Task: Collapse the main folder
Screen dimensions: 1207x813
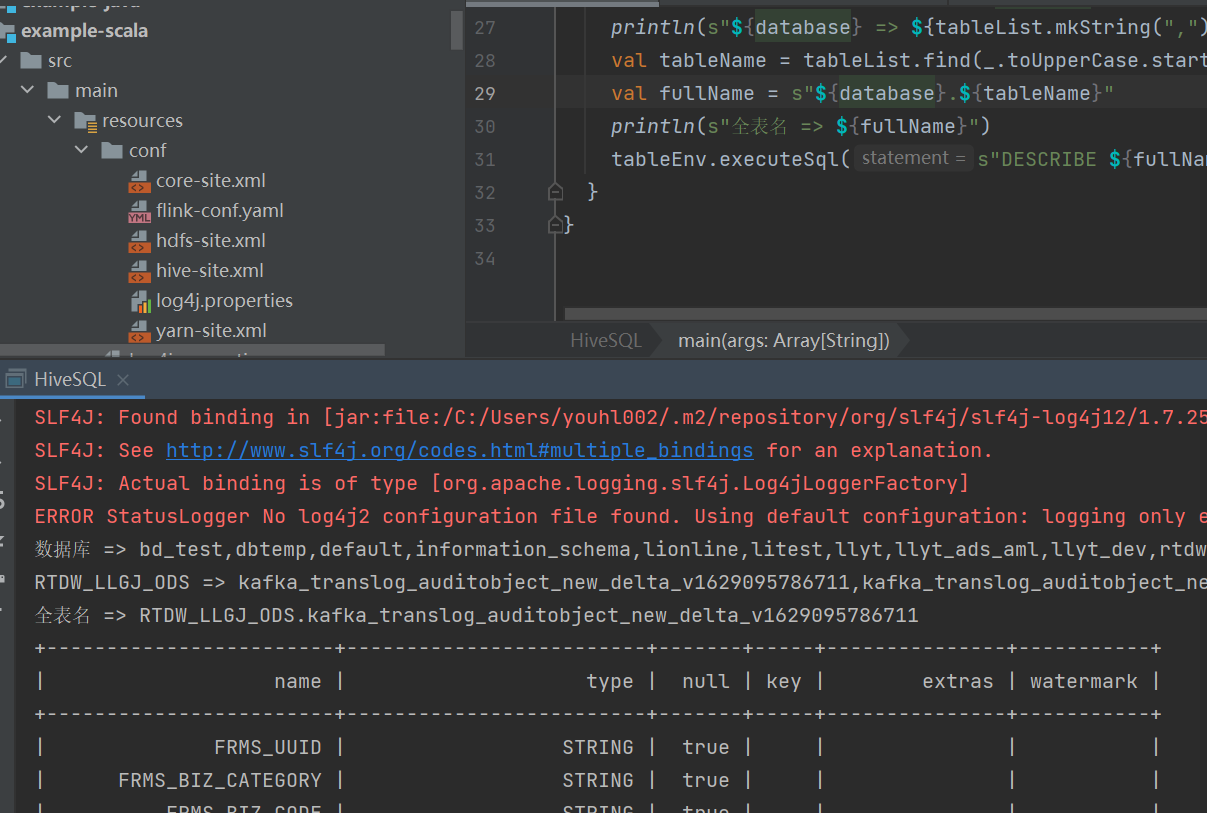Action: [x=27, y=91]
